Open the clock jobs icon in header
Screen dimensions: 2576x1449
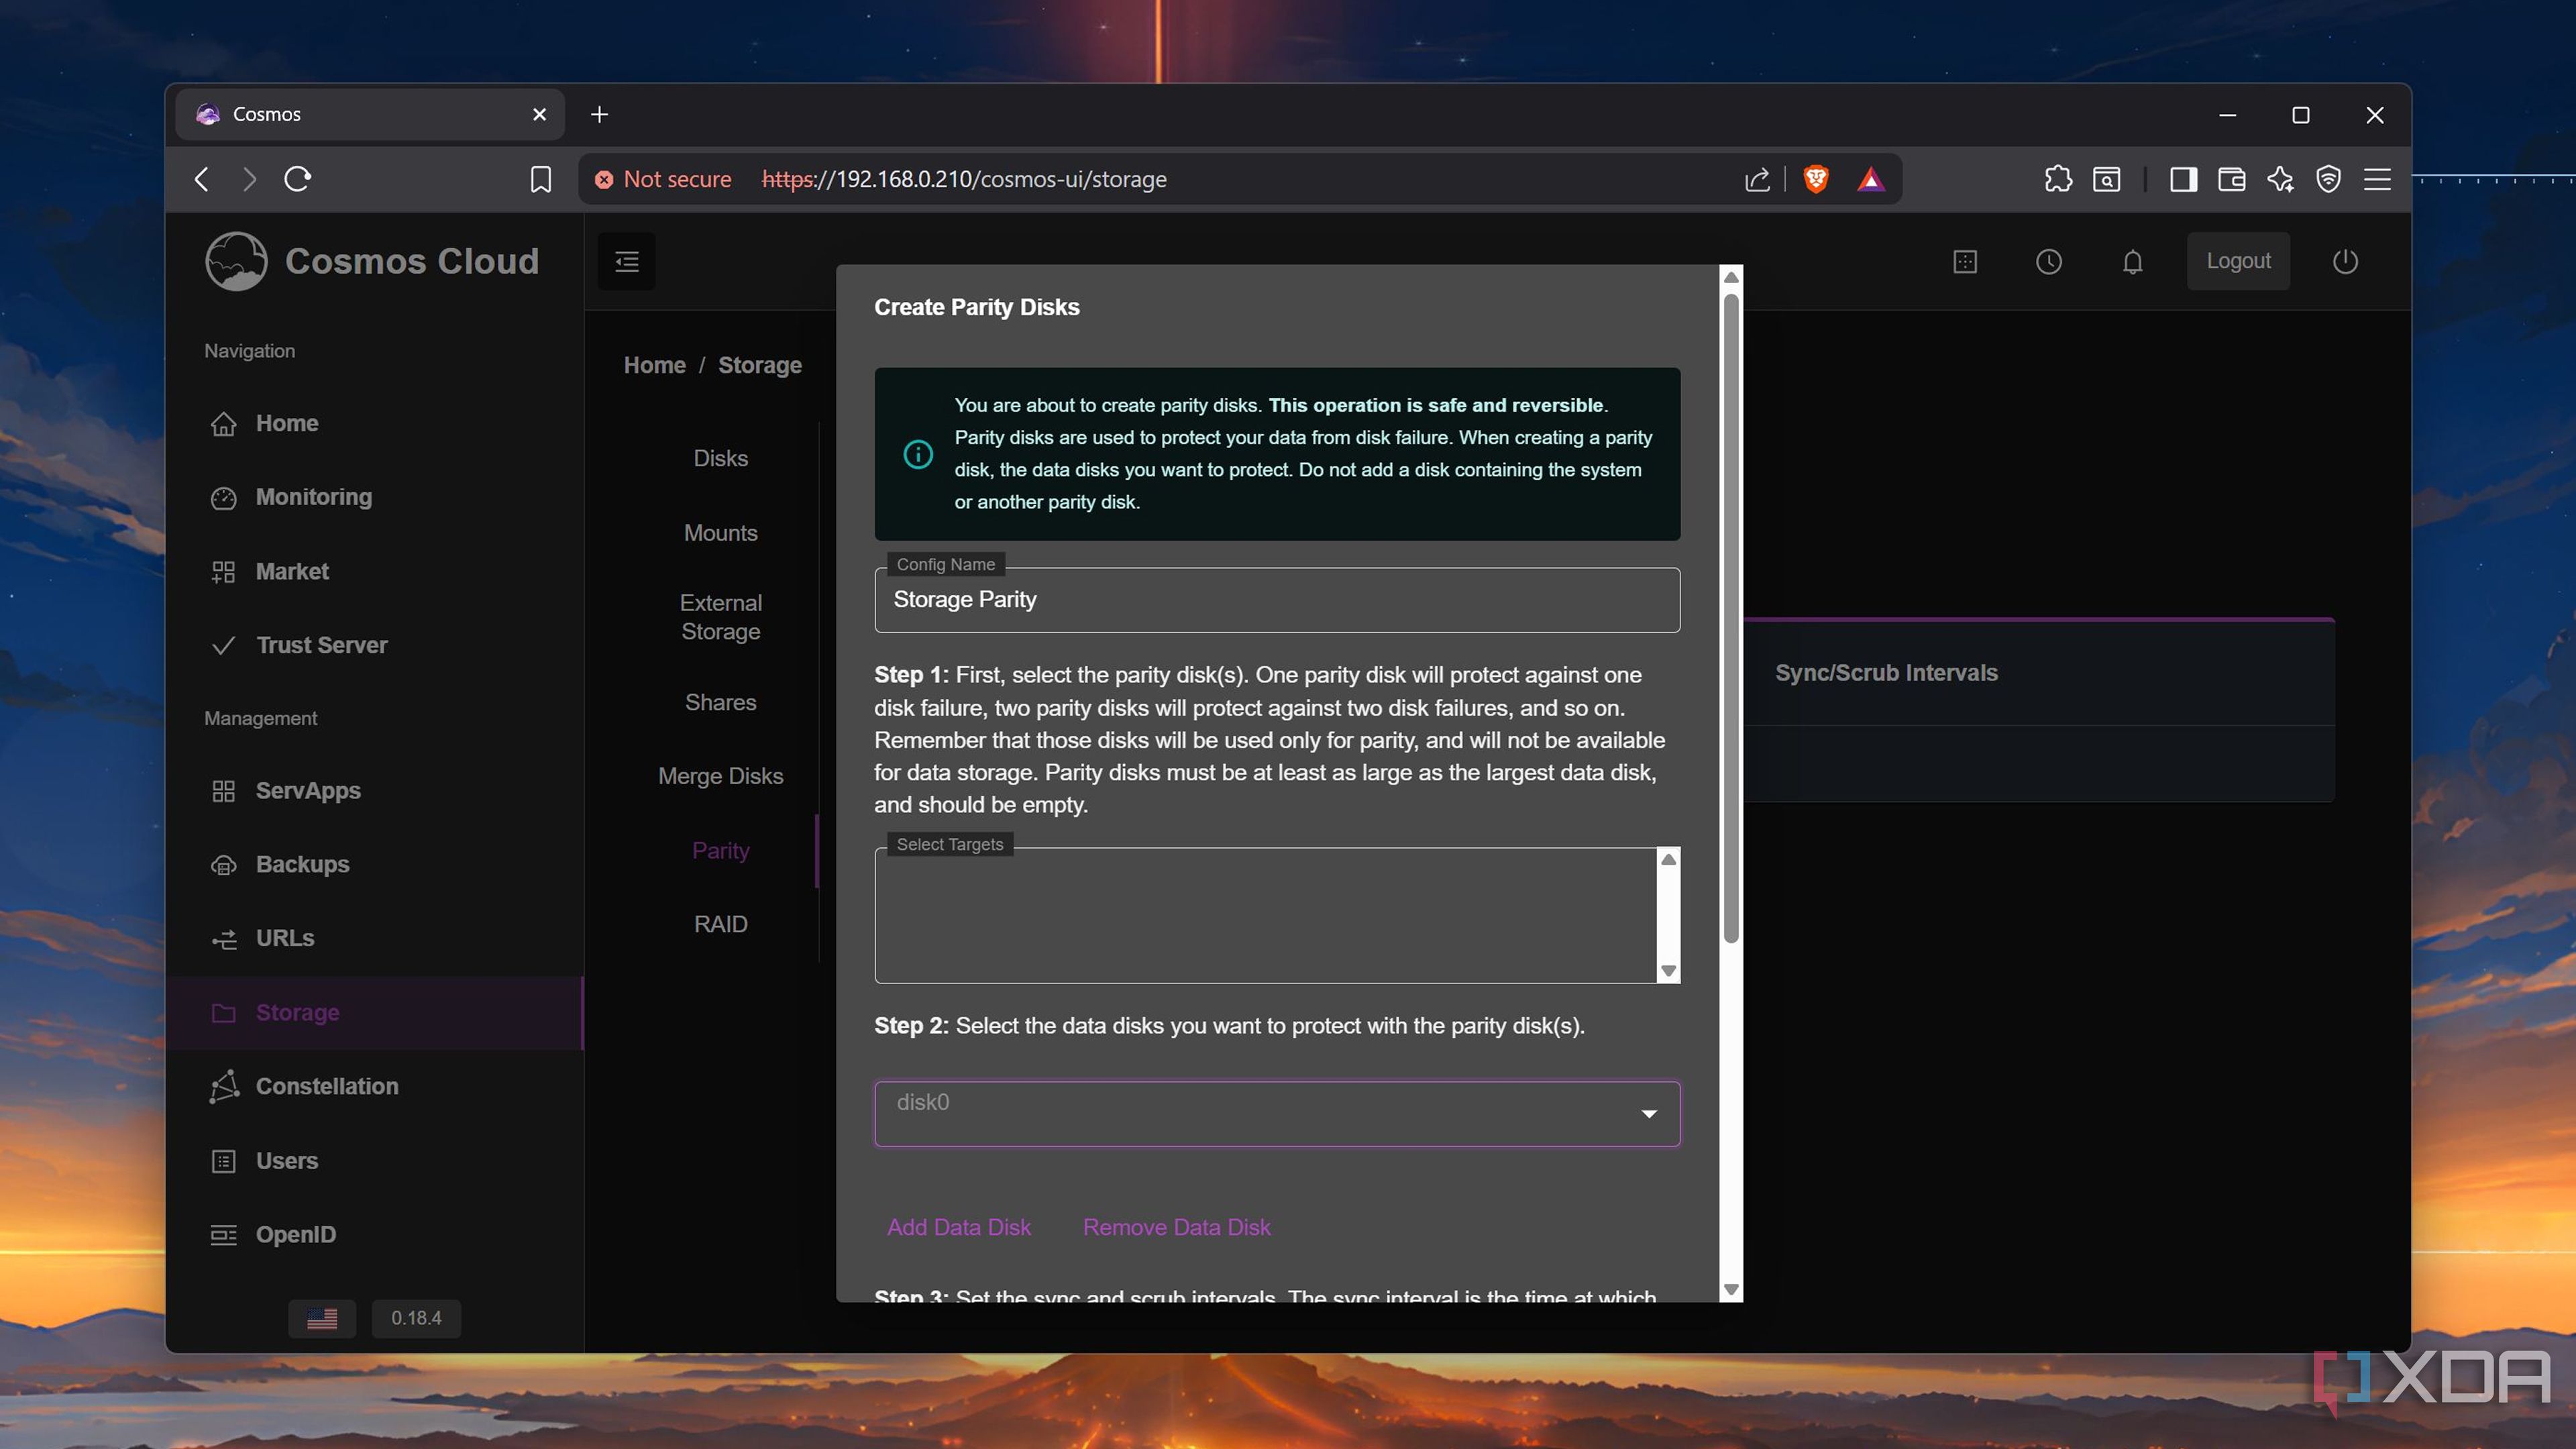pyautogui.click(x=2048, y=262)
